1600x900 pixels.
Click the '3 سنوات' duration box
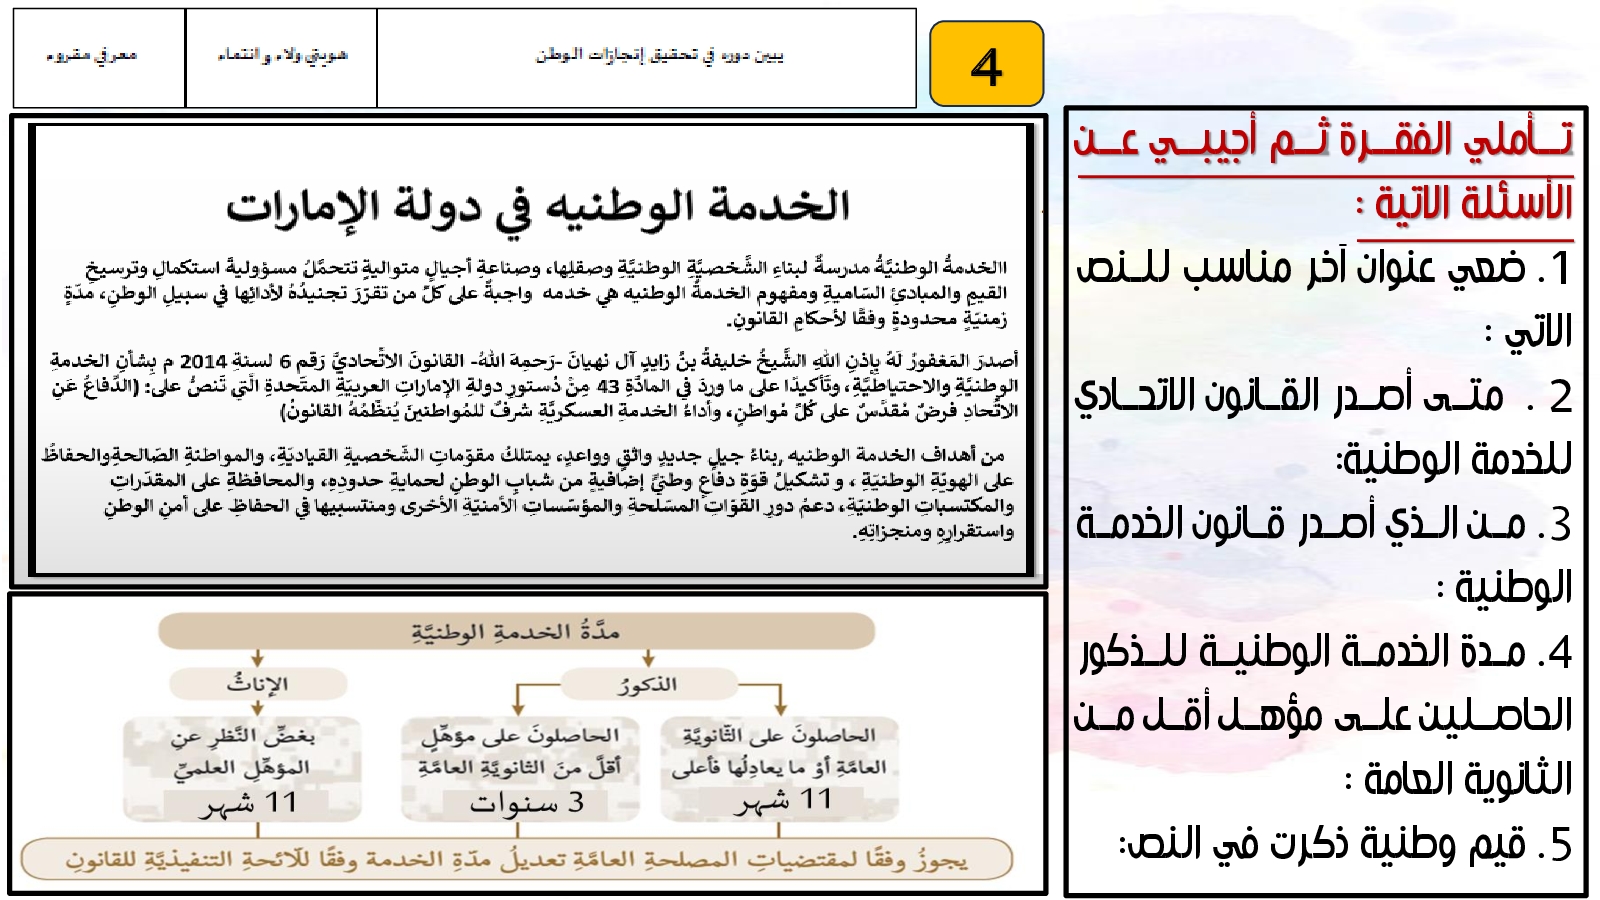520,768
